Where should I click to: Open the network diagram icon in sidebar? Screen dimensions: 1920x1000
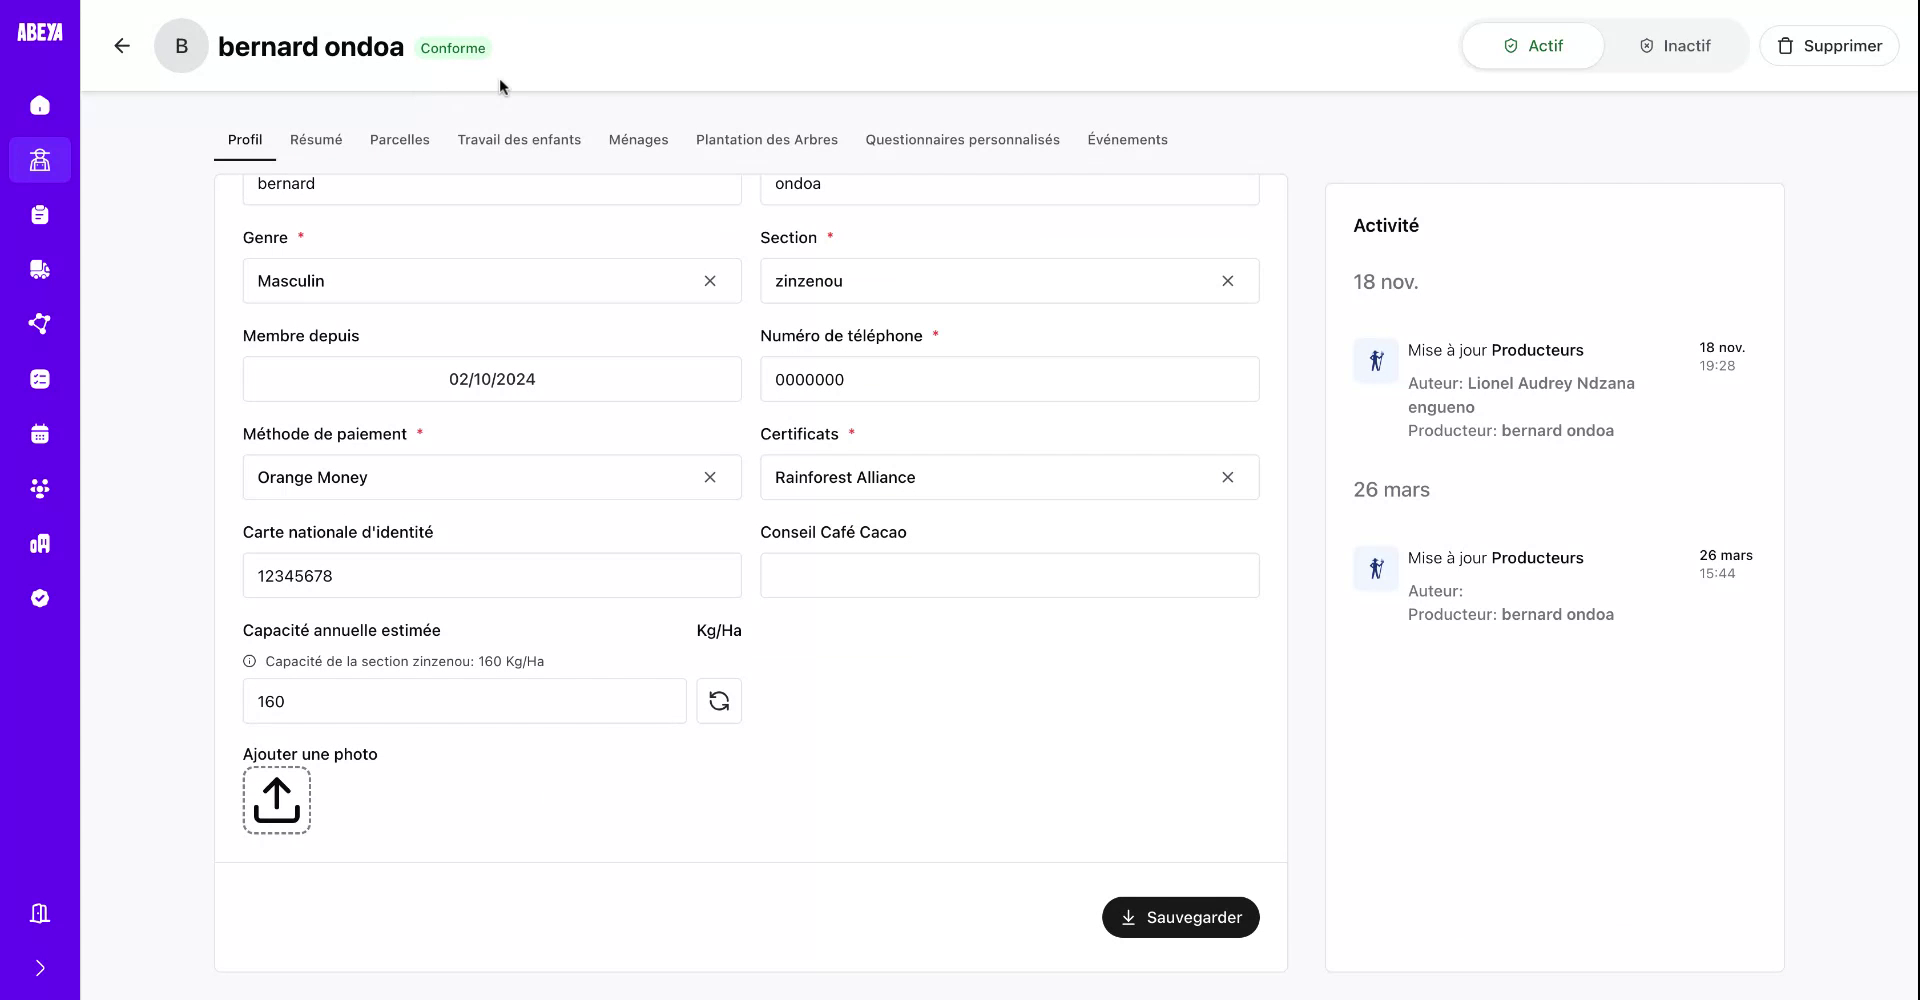point(40,323)
